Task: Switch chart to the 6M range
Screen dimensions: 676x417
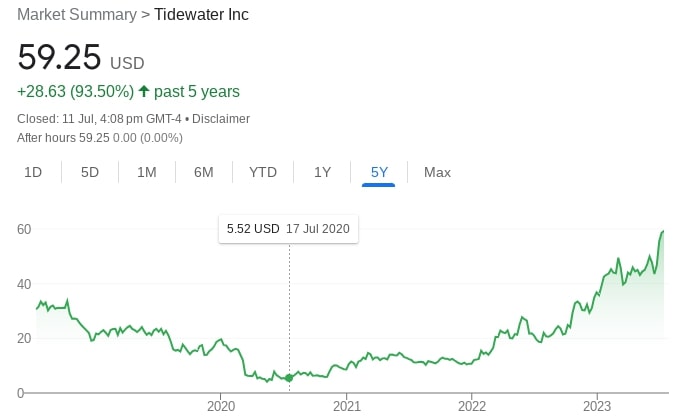Action: (x=204, y=172)
